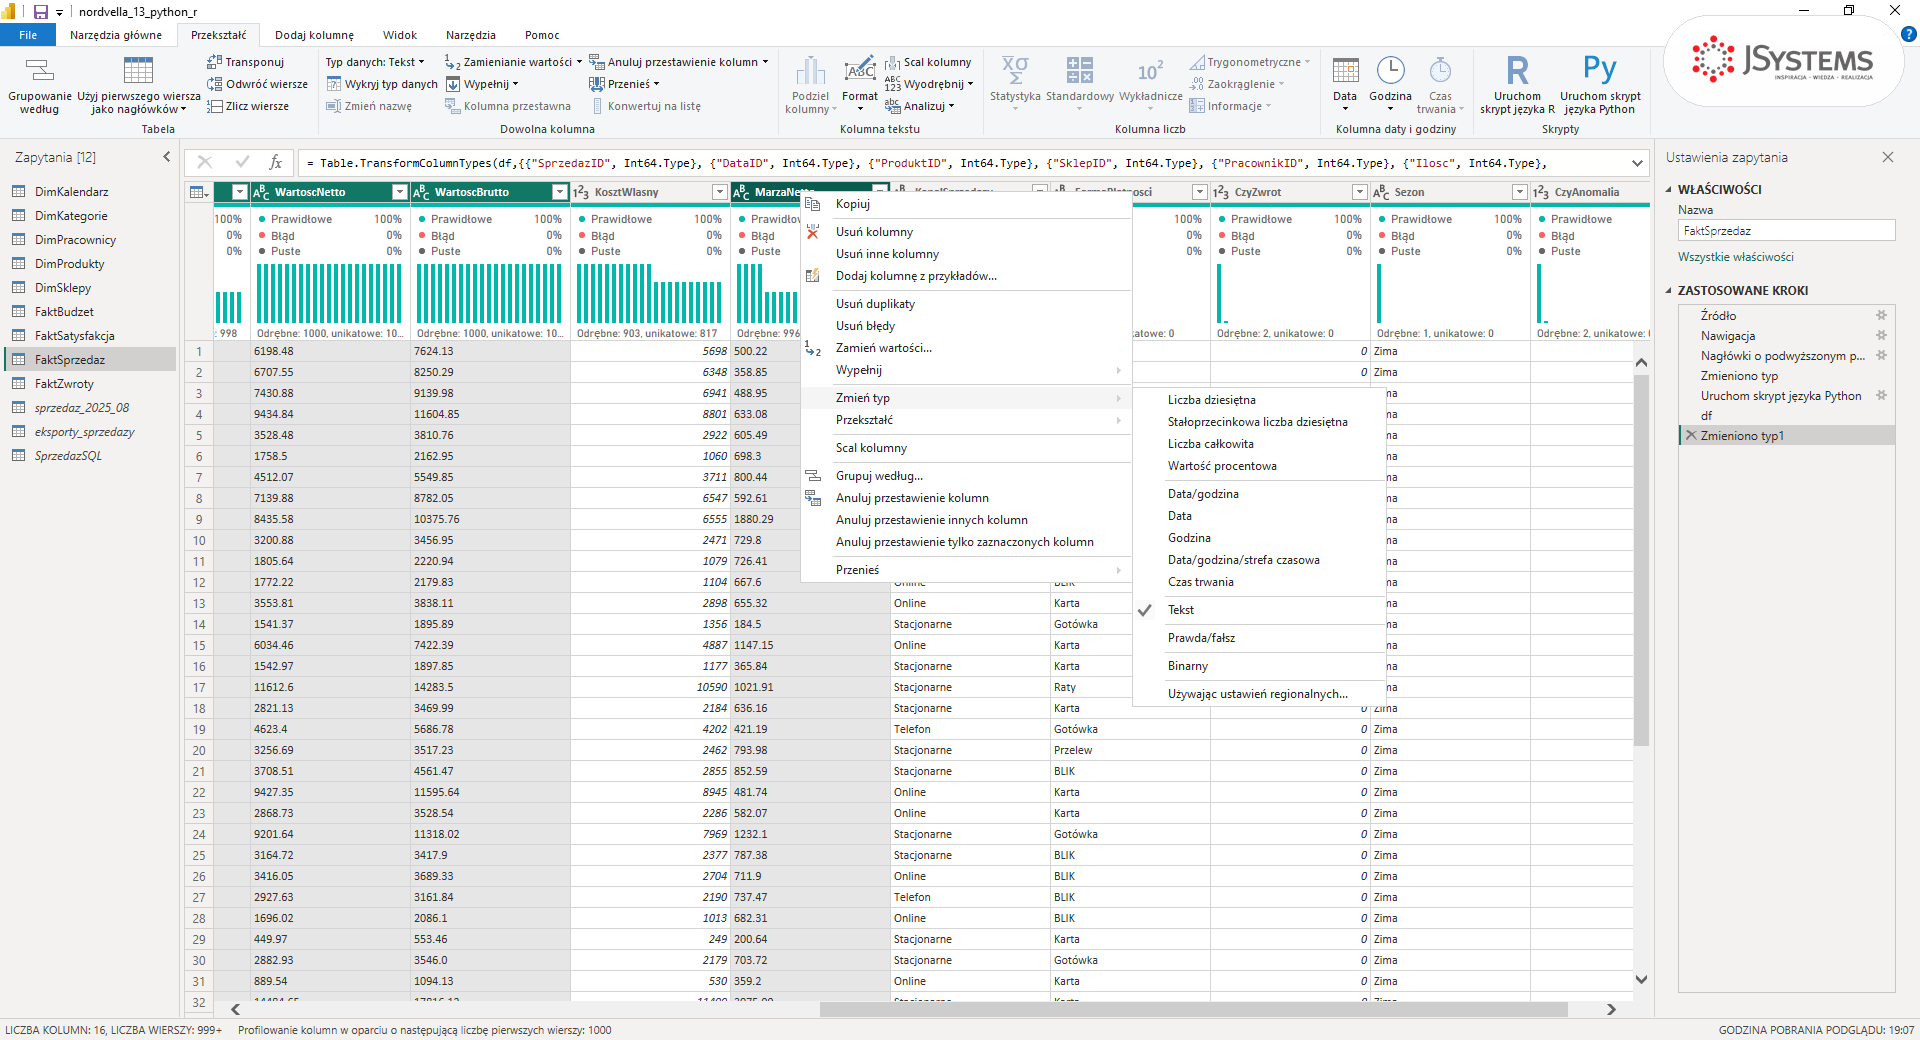Click Grupowanie według icon
Viewport: 1920px width, 1040px height.
[39, 70]
